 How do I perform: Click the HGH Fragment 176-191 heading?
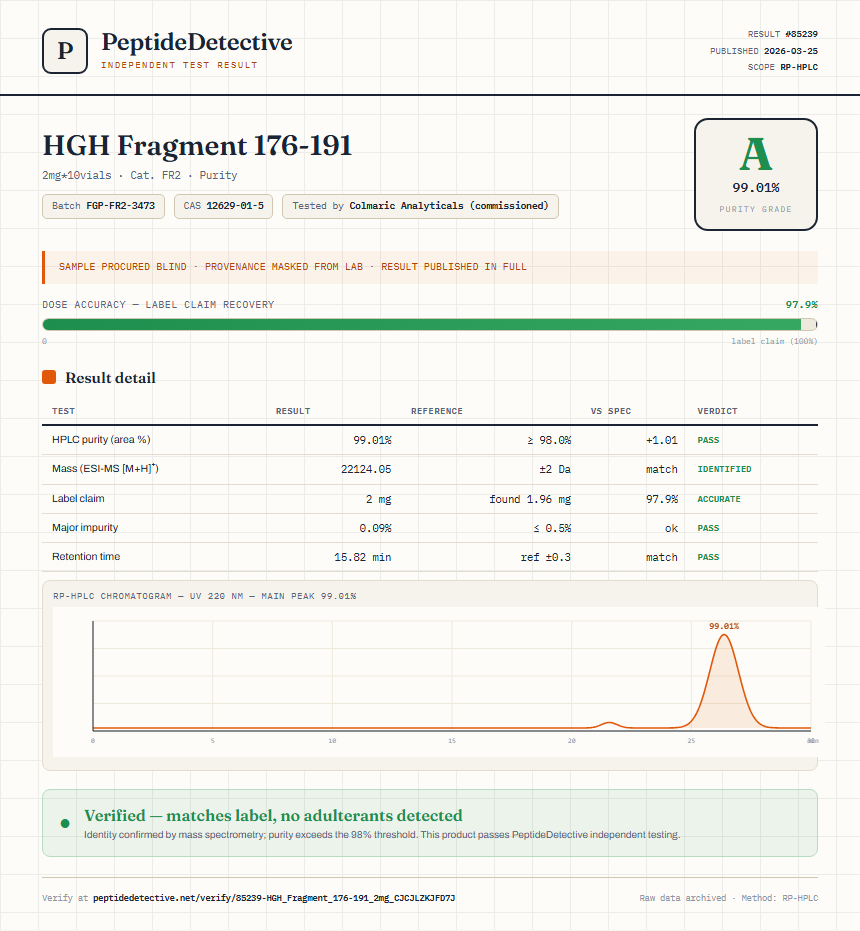197,145
